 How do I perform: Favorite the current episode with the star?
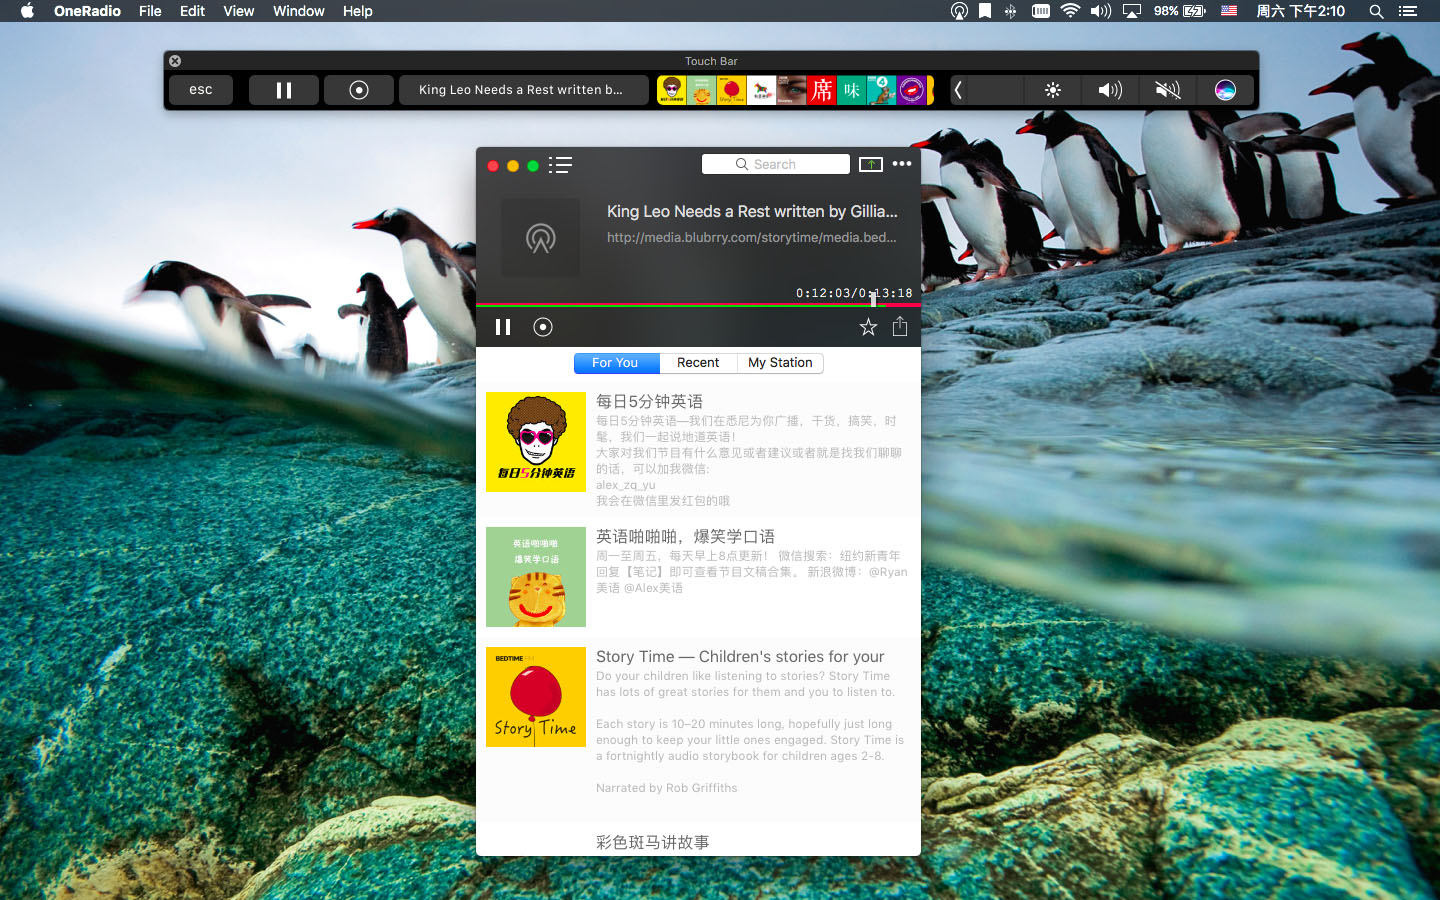click(x=868, y=327)
